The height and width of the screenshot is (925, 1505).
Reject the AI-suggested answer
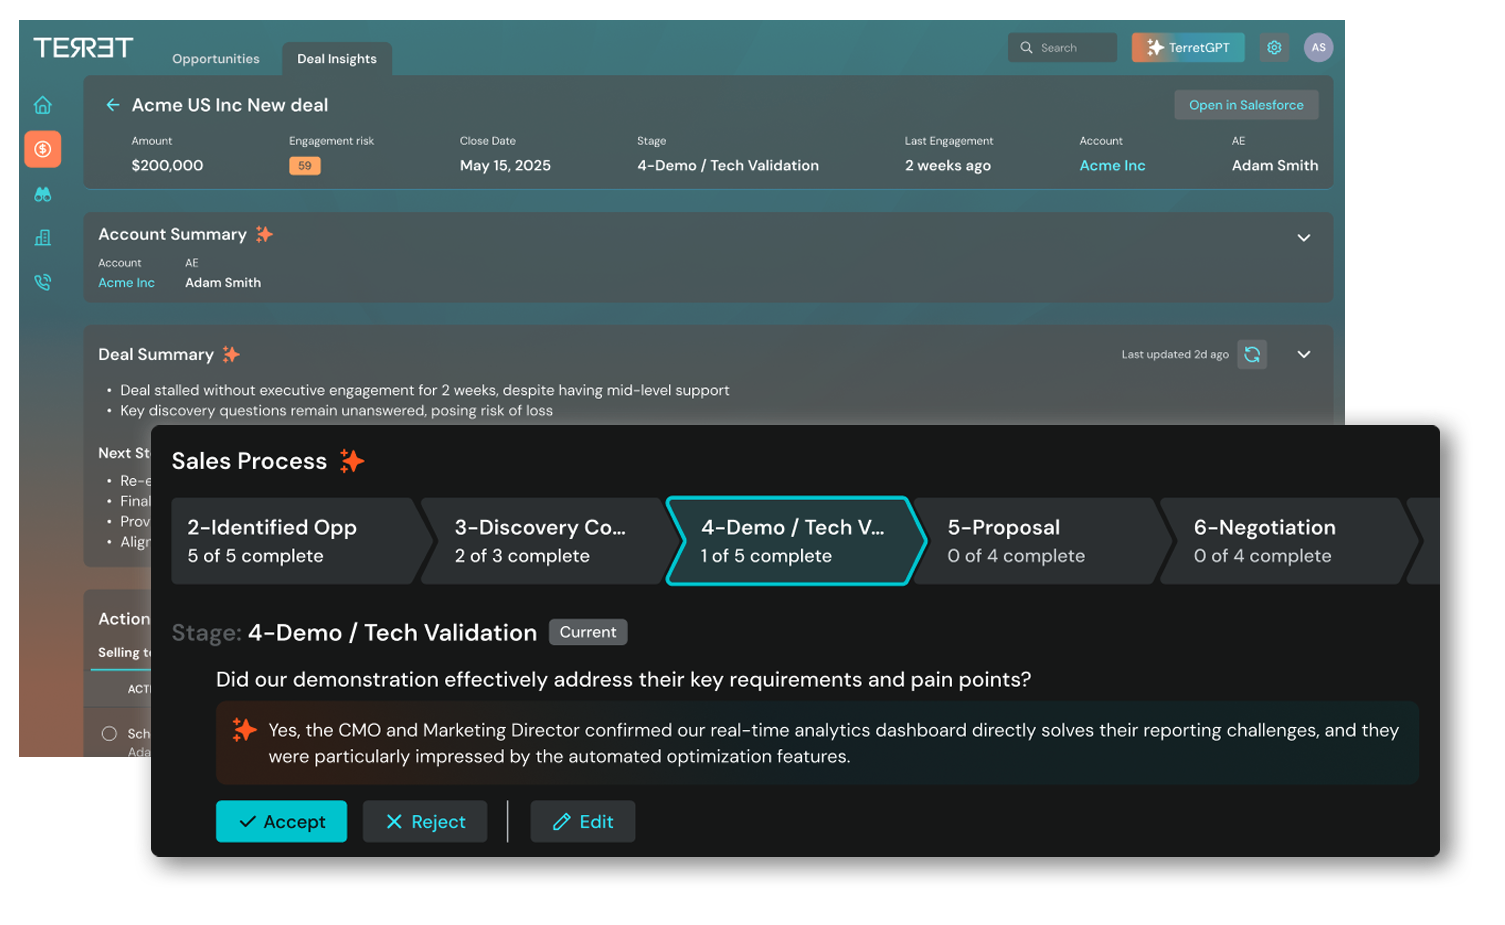coord(425,821)
